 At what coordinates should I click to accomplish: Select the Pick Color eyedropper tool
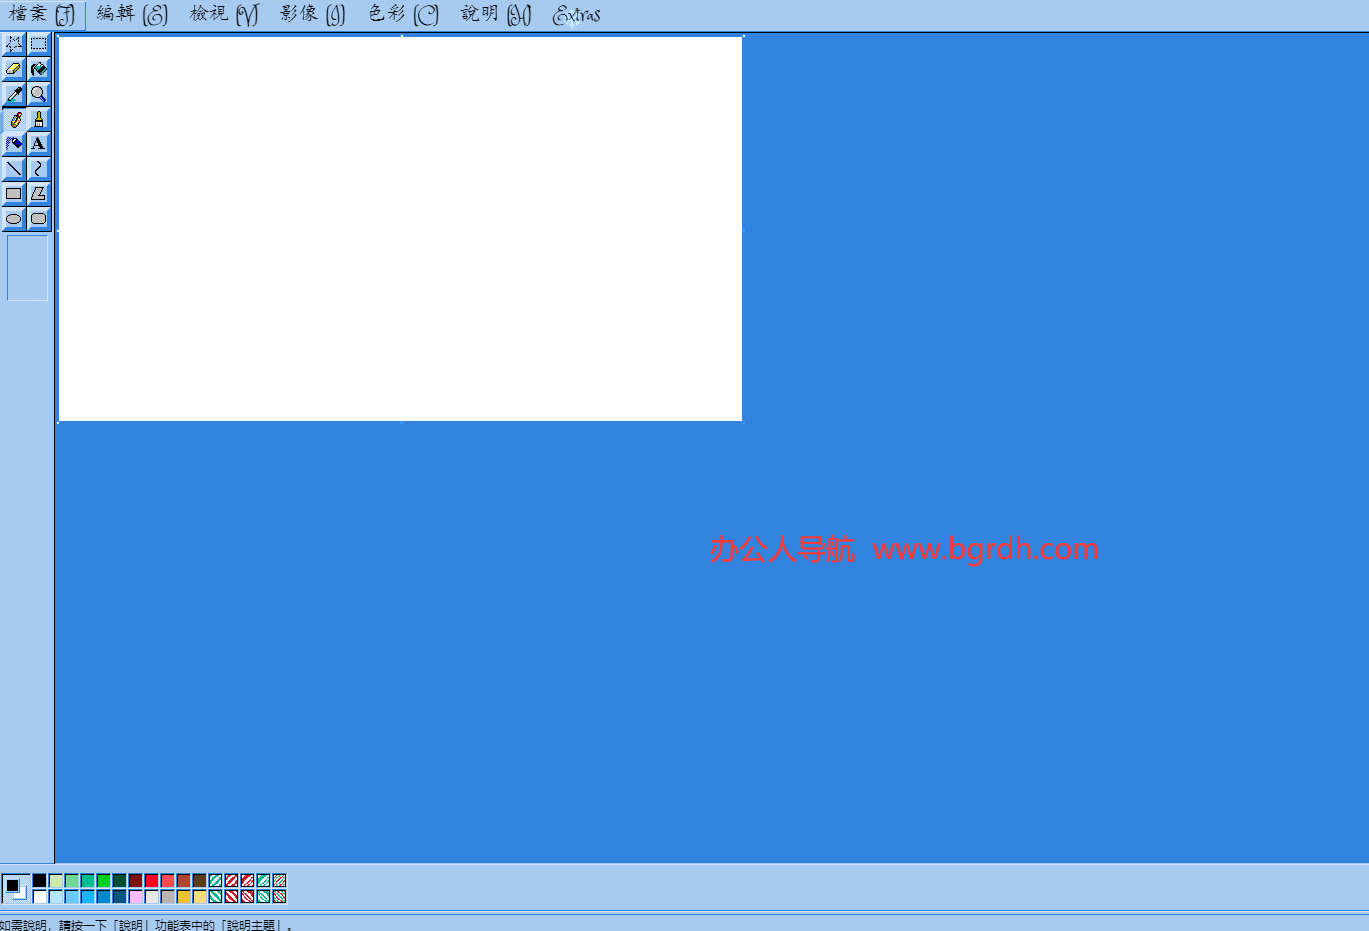pyautogui.click(x=14, y=94)
